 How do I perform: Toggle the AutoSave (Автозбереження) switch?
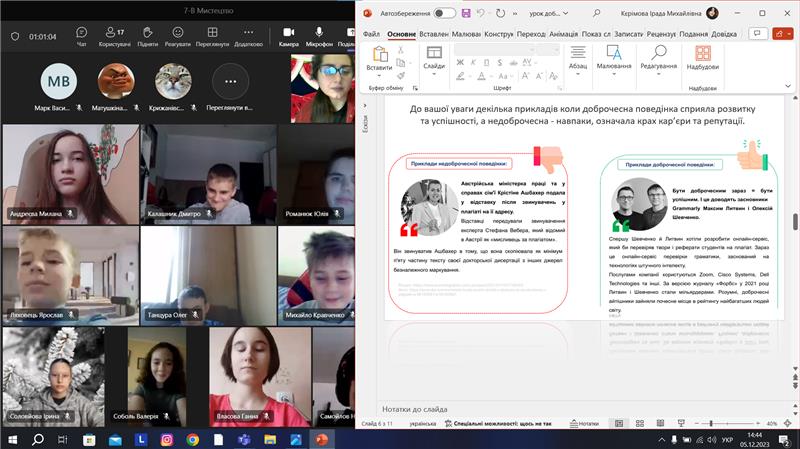pyautogui.click(x=444, y=13)
